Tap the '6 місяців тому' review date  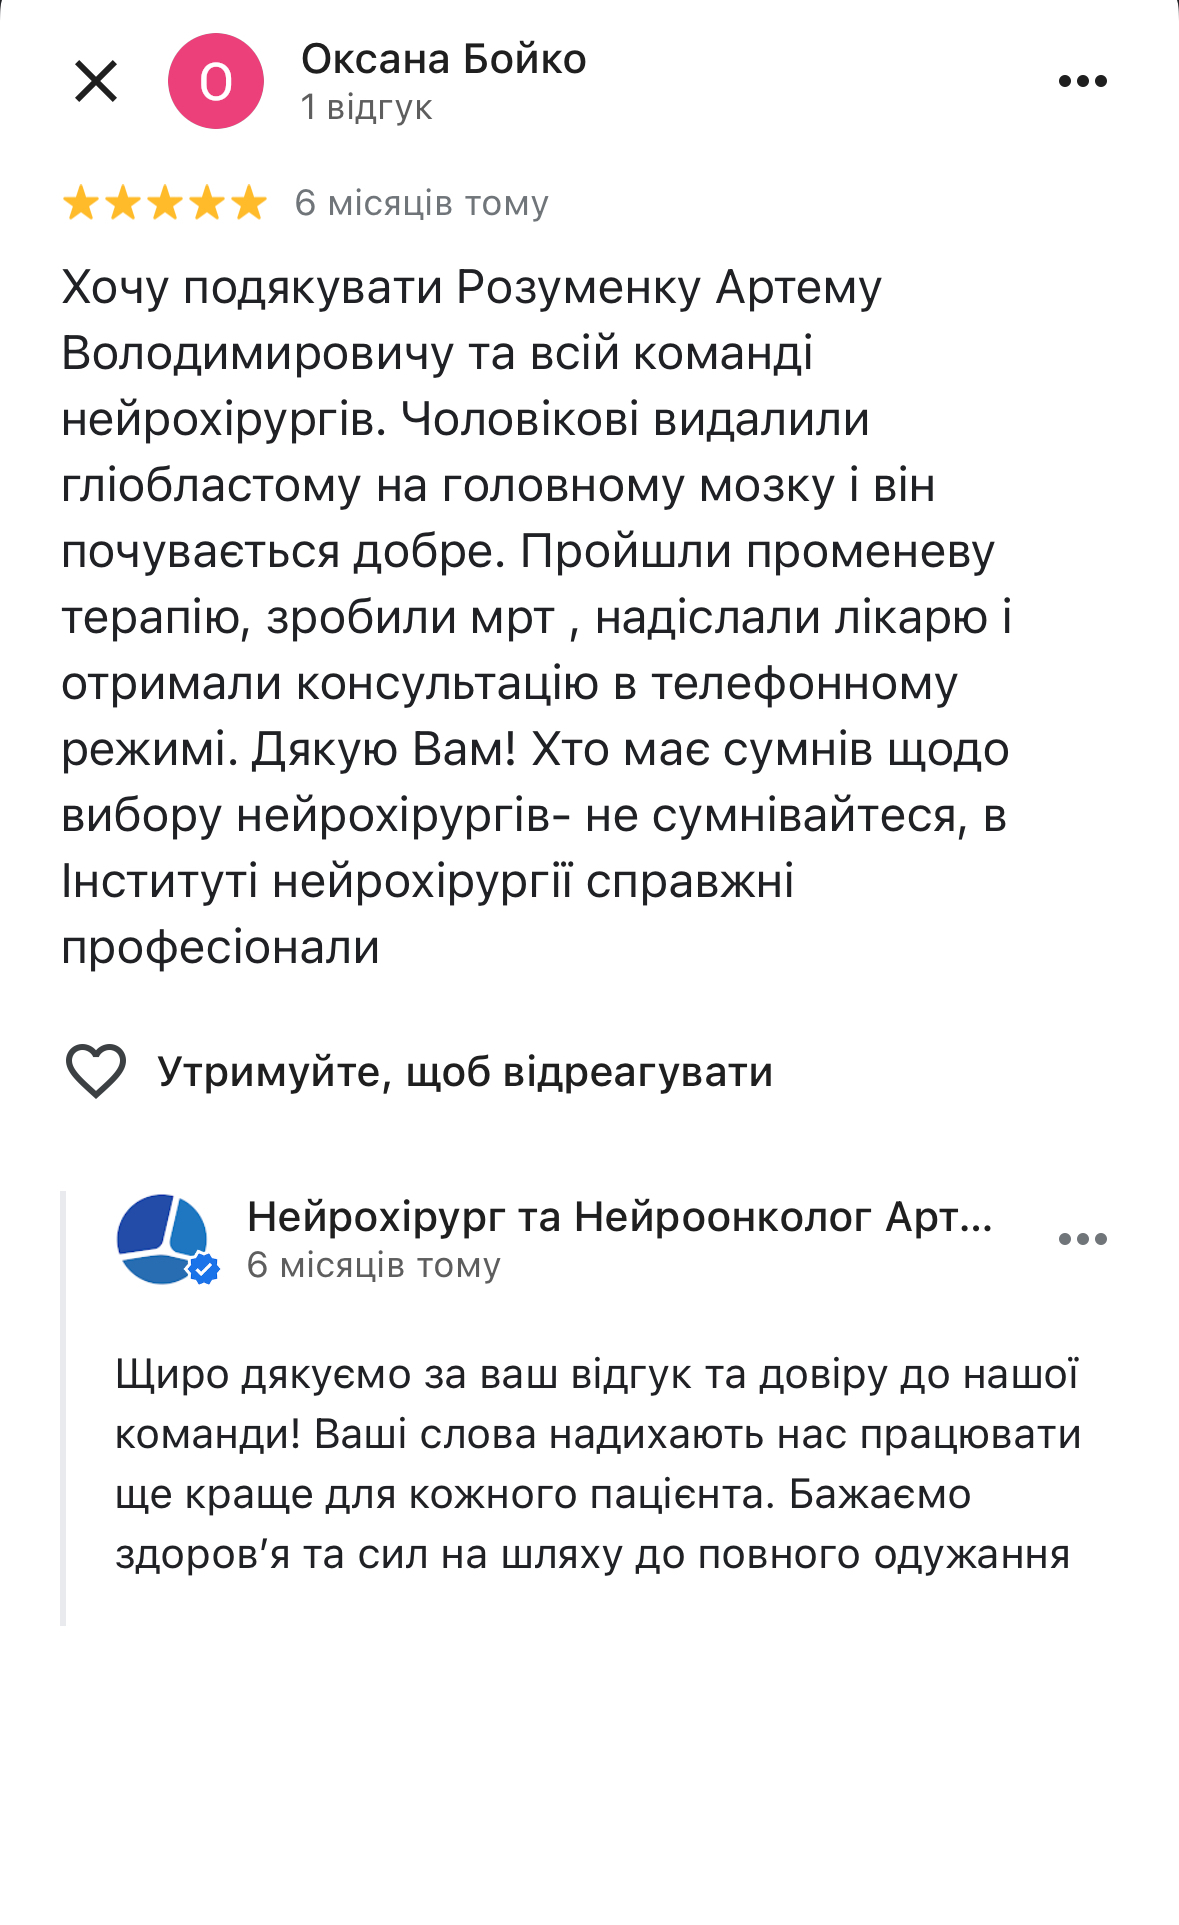click(x=421, y=204)
